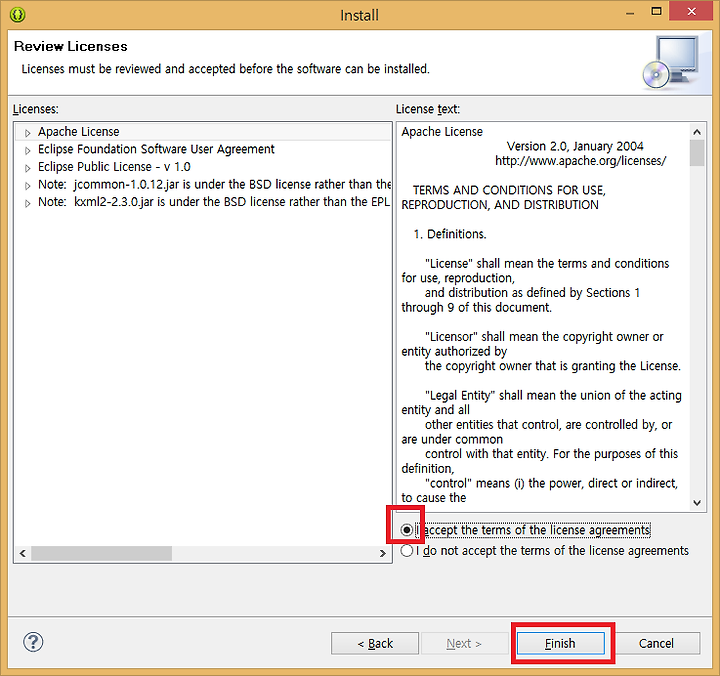Click the licenses list horizontal scrollbar thumb
The height and width of the screenshot is (676, 720).
(101, 553)
